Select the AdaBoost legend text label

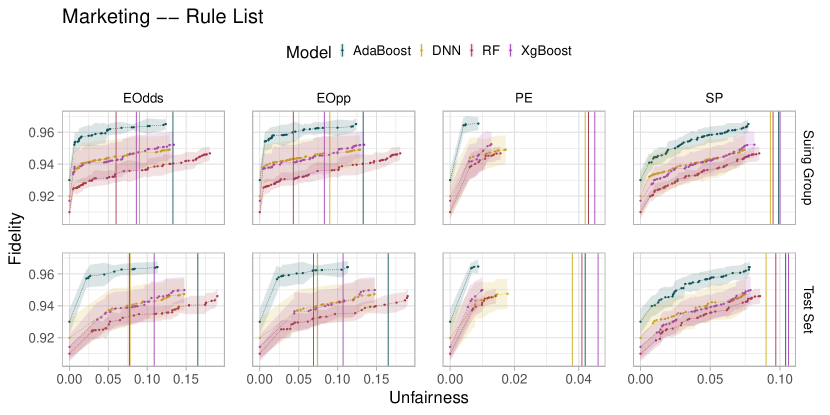(380, 51)
